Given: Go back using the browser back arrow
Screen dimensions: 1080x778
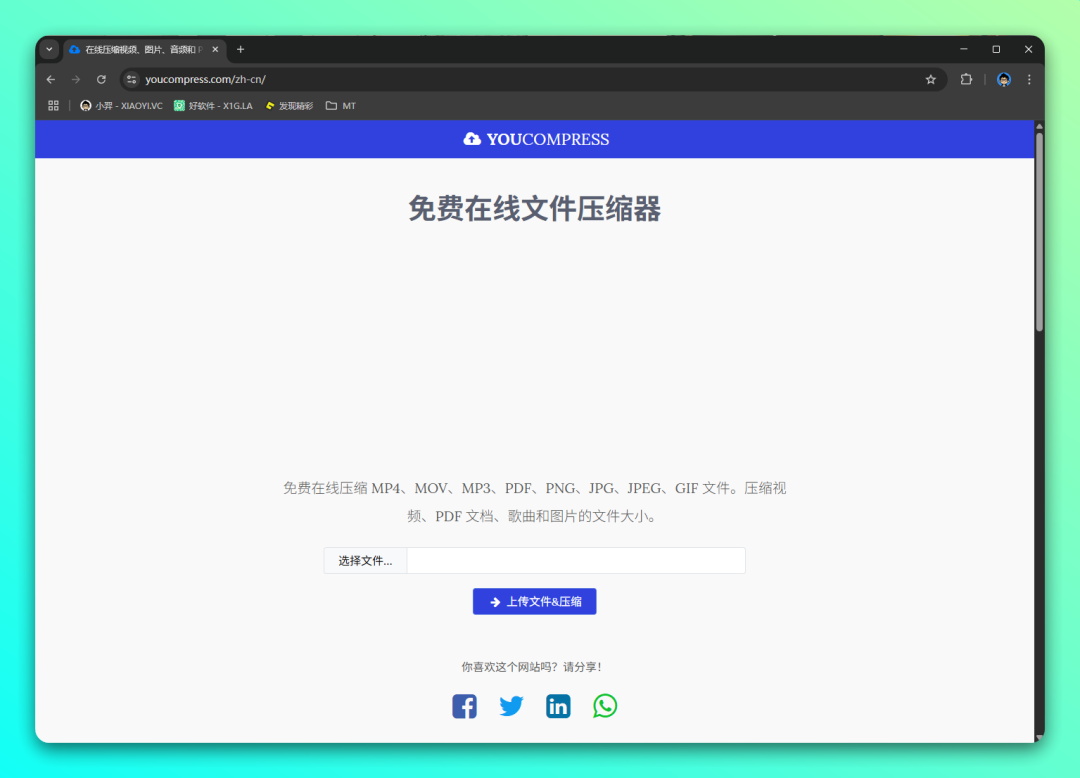Looking at the screenshot, I should point(51,79).
